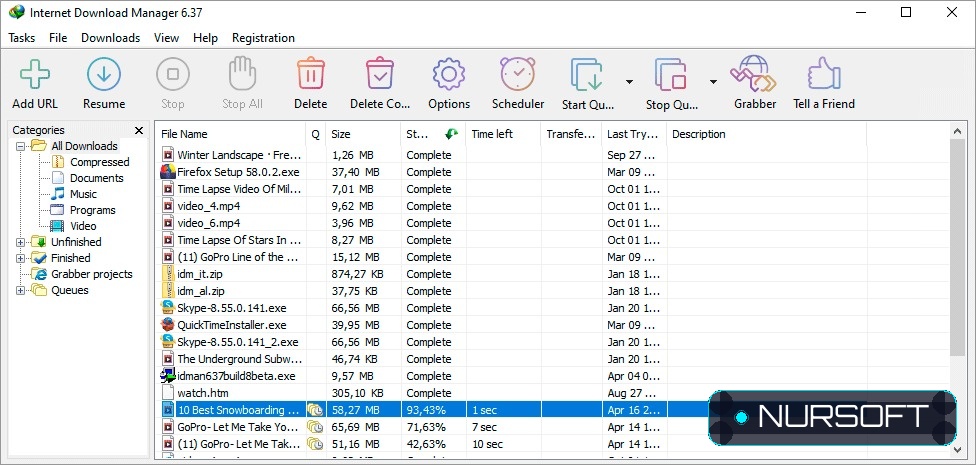
Task: Expand the Finished category node
Action: click(x=21, y=258)
